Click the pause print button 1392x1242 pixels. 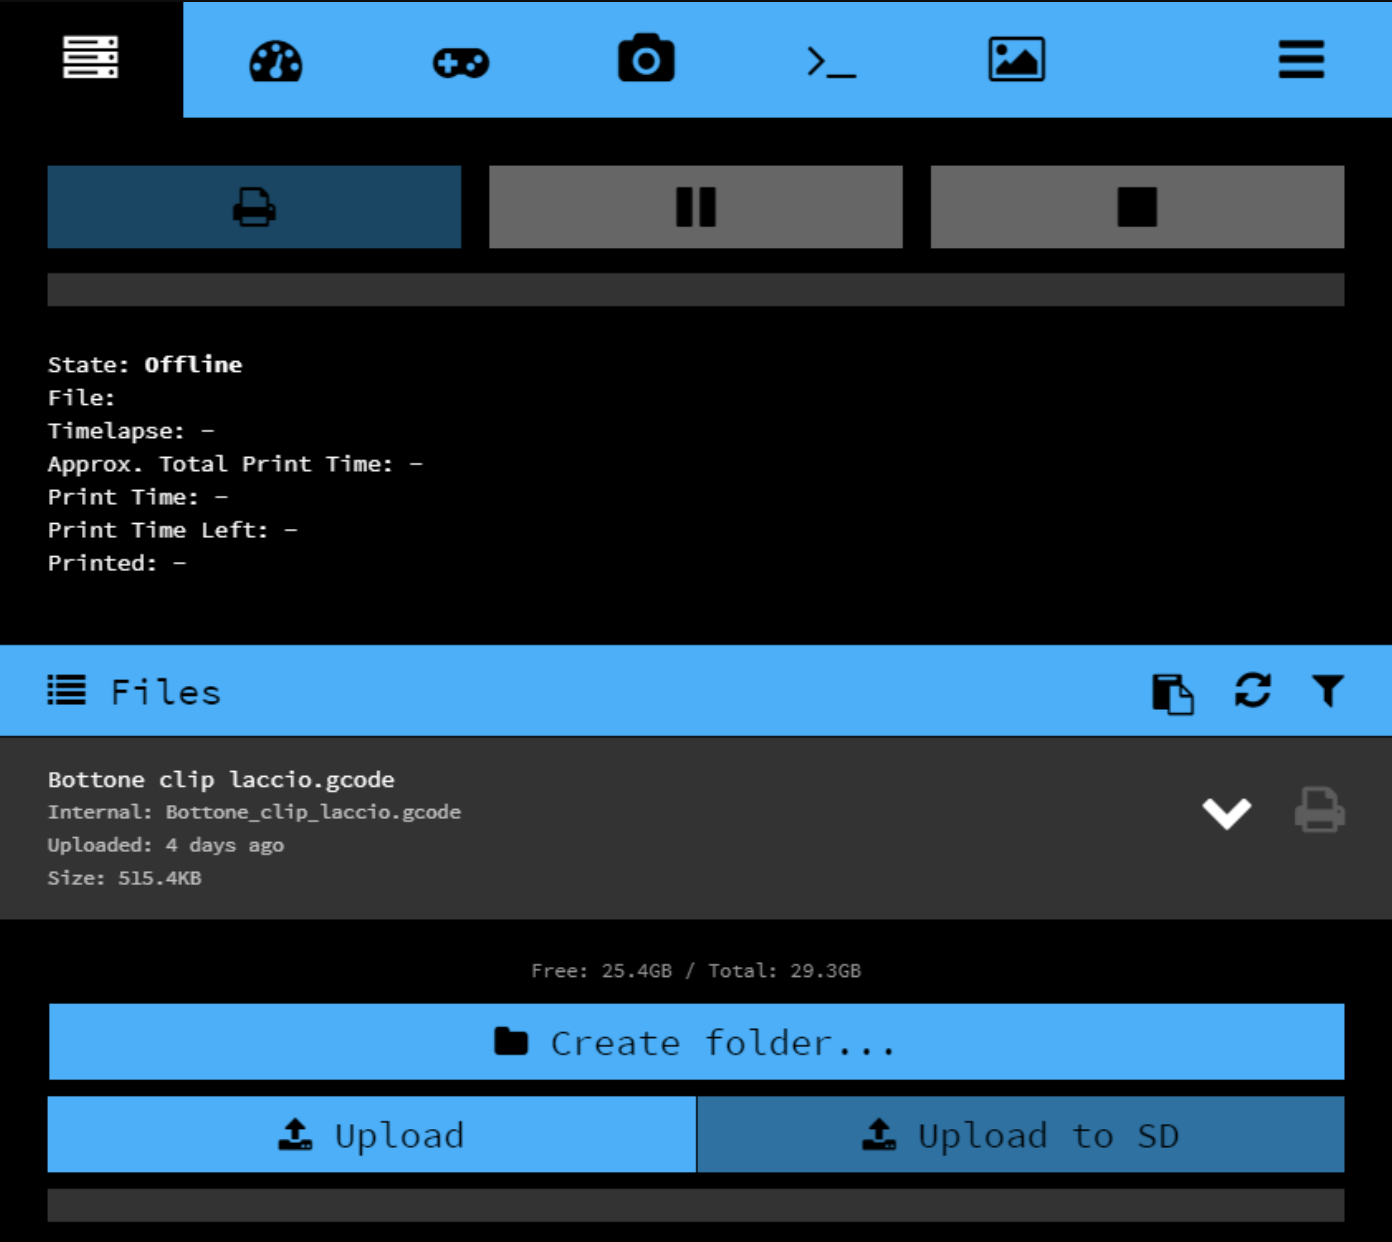pyautogui.click(x=696, y=207)
